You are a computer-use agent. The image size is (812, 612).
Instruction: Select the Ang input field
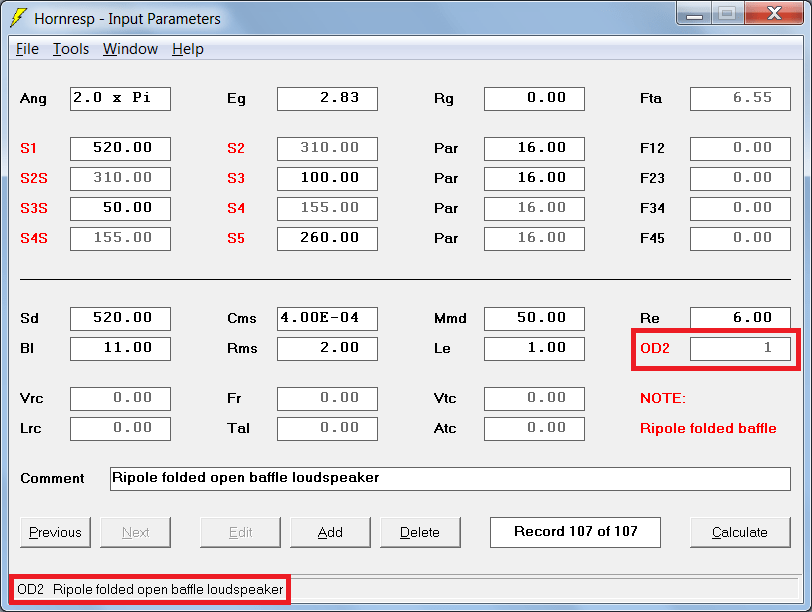click(x=120, y=99)
